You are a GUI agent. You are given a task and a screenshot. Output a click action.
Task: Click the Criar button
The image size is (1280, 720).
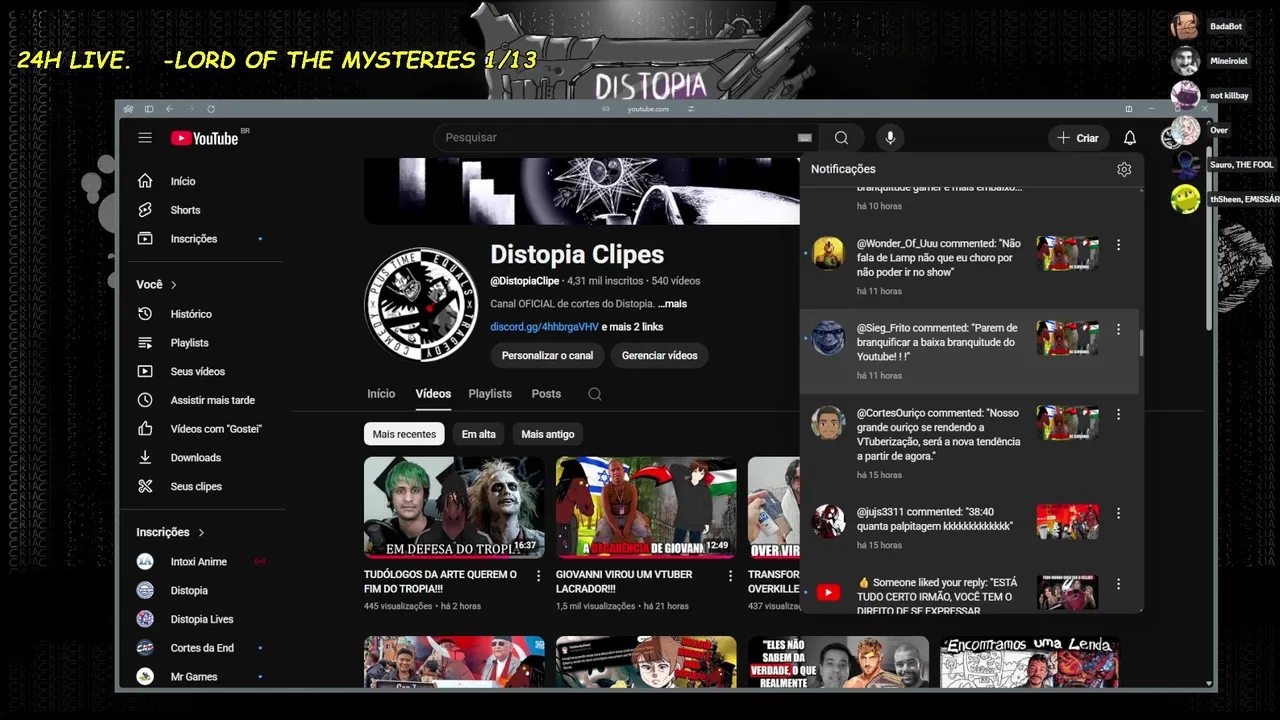(x=1078, y=138)
